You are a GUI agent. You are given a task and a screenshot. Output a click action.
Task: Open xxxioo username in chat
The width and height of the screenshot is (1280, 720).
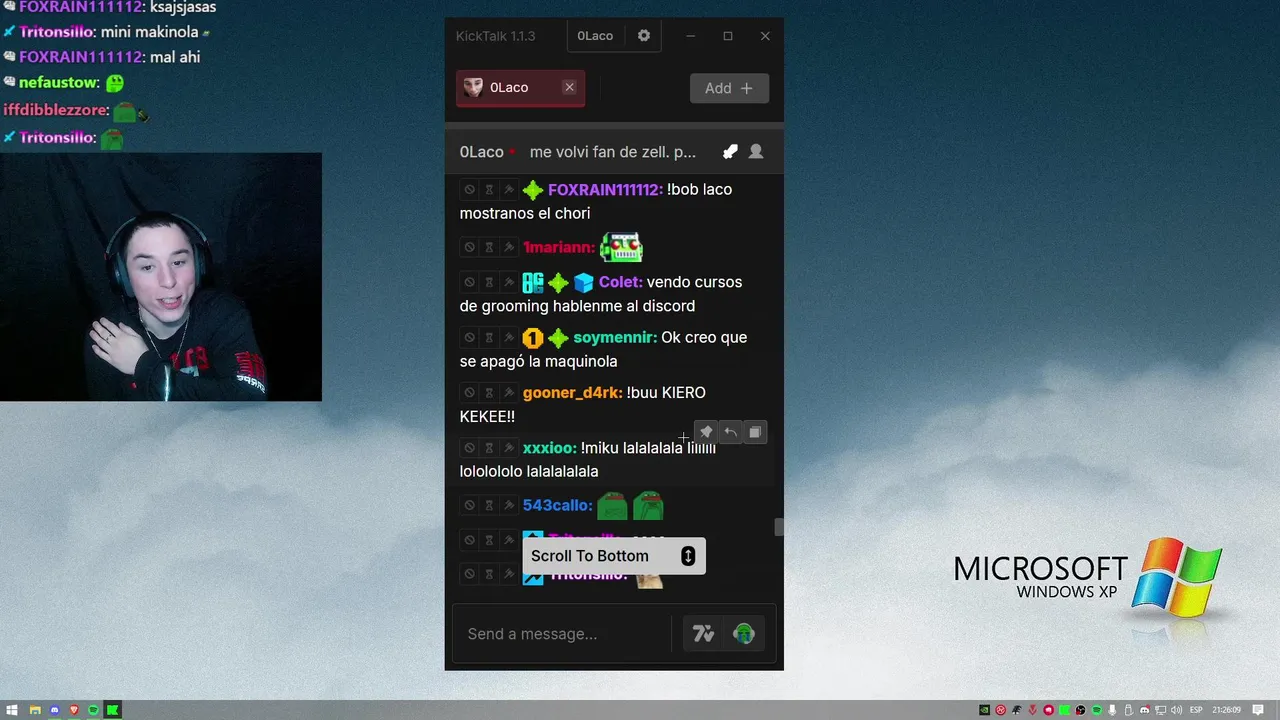coord(549,448)
